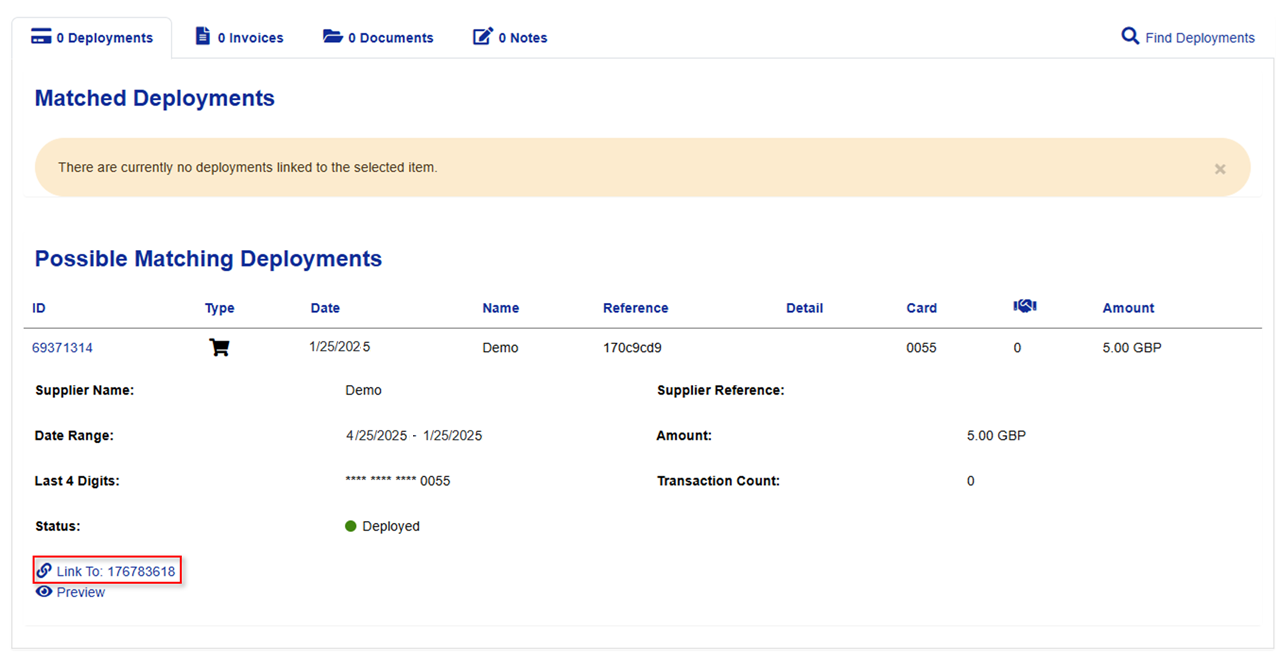Click the row date 1/25/2025
Image resolution: width=1280 pixels, height=658 pixels.
(340, 347)
